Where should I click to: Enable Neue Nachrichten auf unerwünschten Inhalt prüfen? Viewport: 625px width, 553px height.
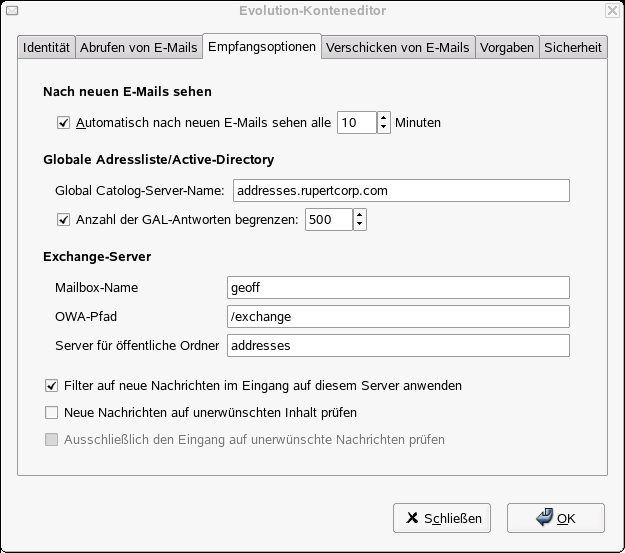51,412
